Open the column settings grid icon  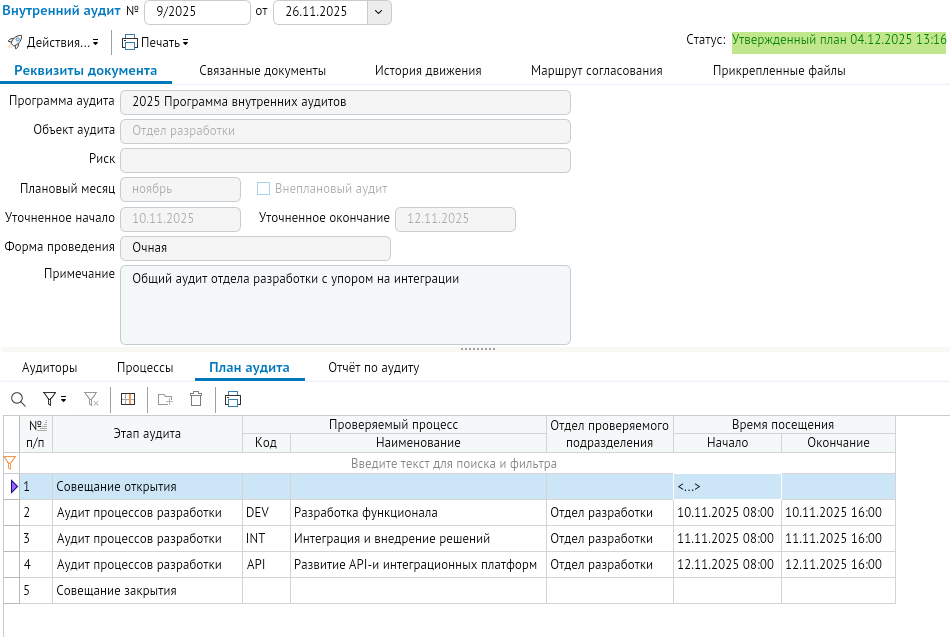coord(128,399)
